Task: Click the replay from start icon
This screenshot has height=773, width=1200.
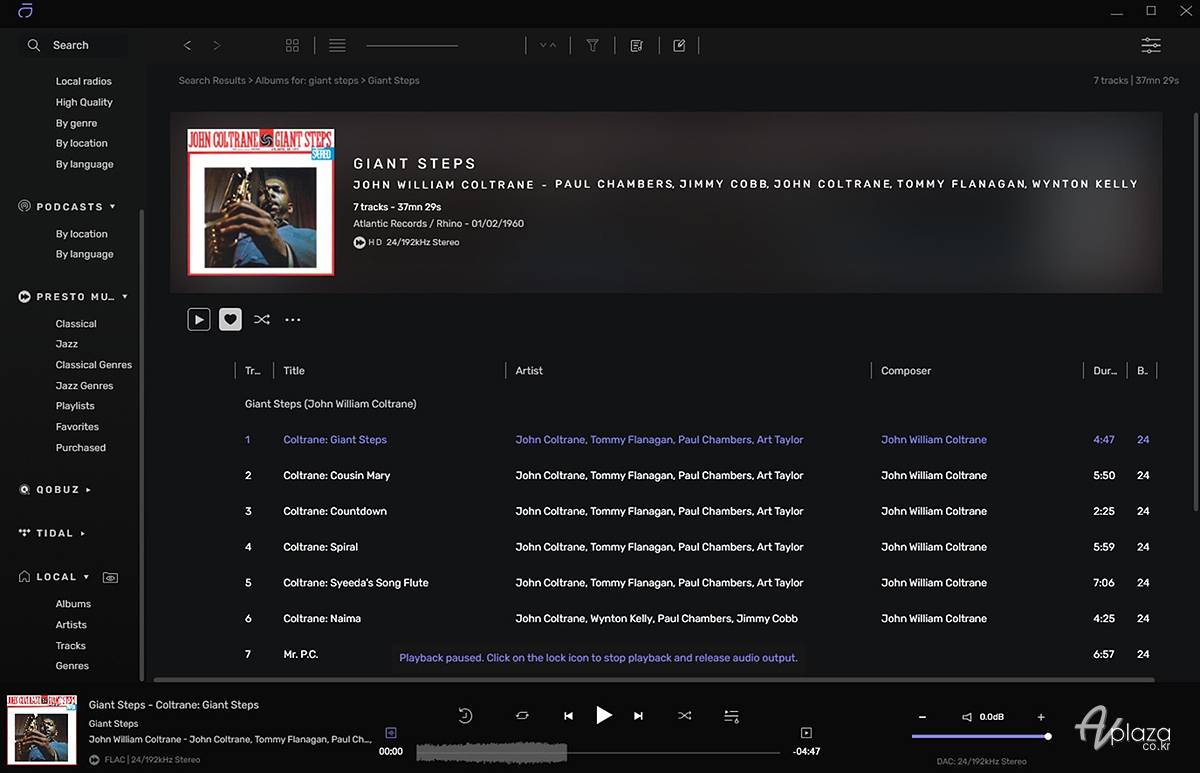Action: [465, 716]
